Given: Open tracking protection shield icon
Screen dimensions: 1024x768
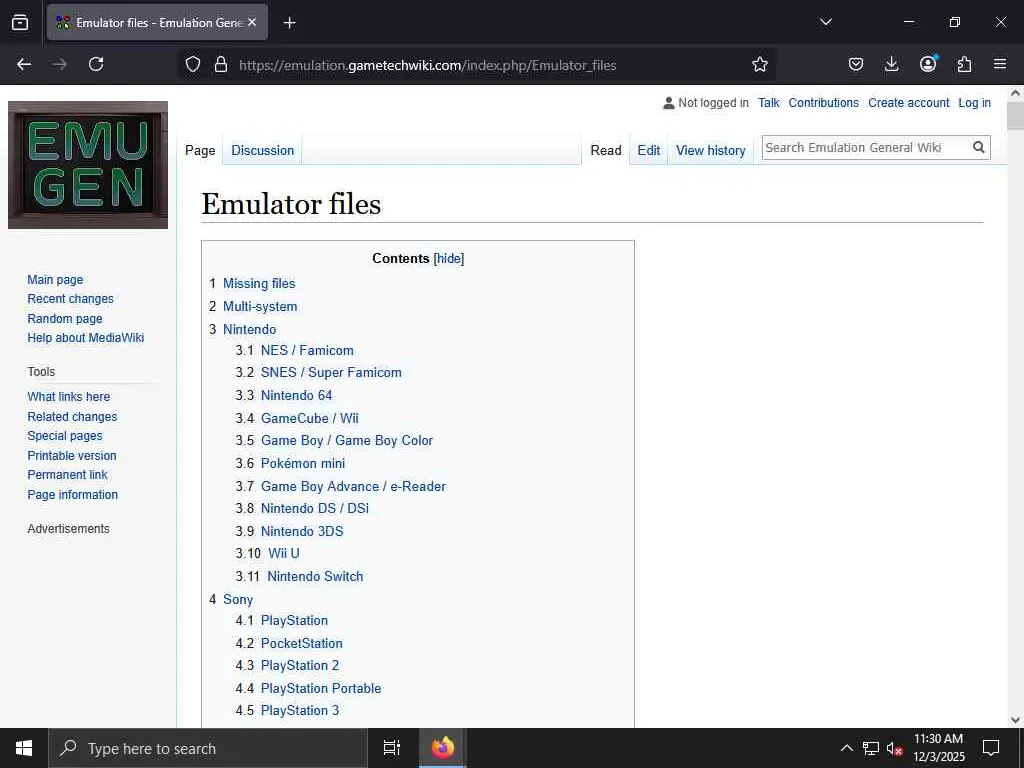Looking at the screenshot, I should tap(193, 64).
